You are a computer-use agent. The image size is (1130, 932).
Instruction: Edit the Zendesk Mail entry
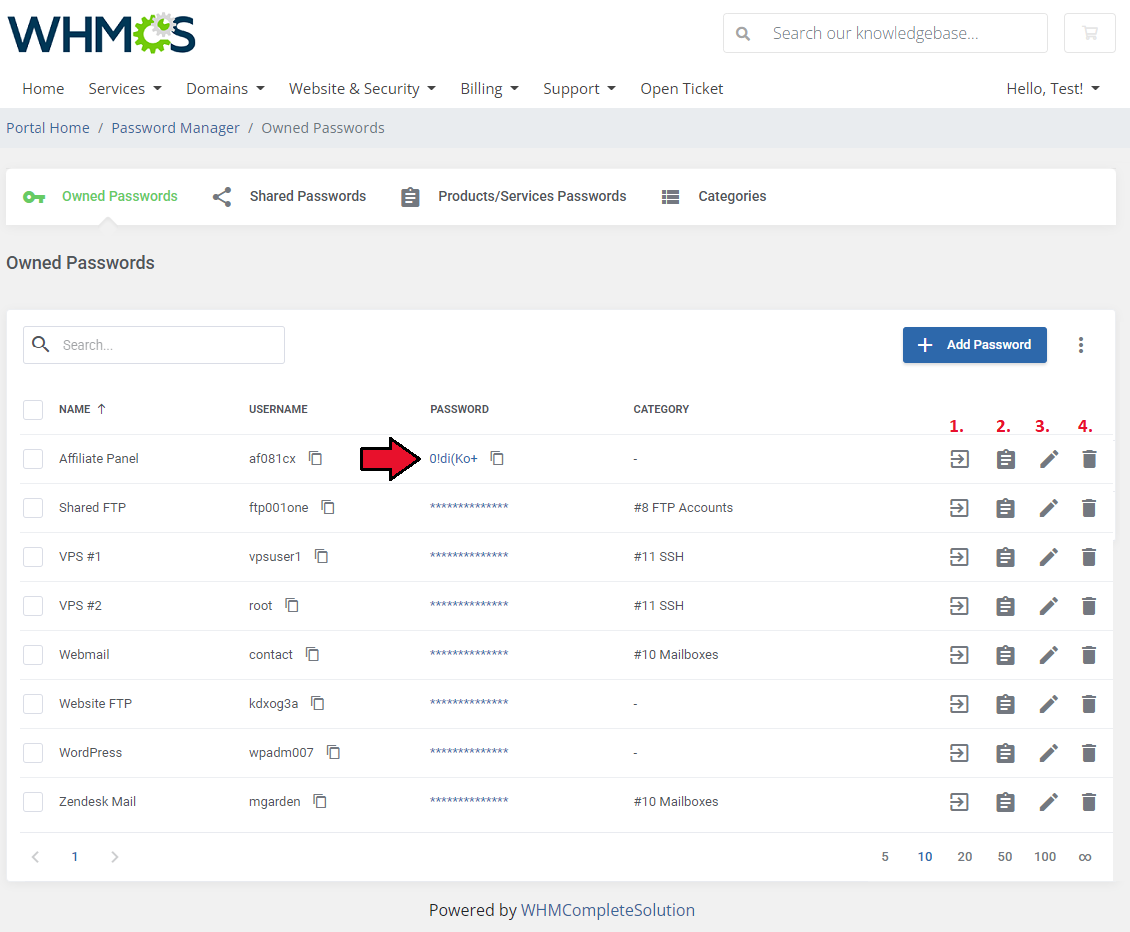tap(1049, 802)
